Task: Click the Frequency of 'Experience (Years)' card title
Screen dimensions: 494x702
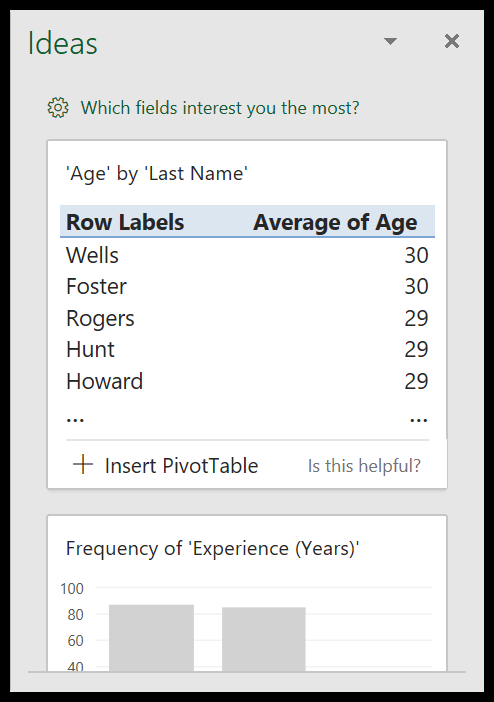Action: (x=213, y=548)
